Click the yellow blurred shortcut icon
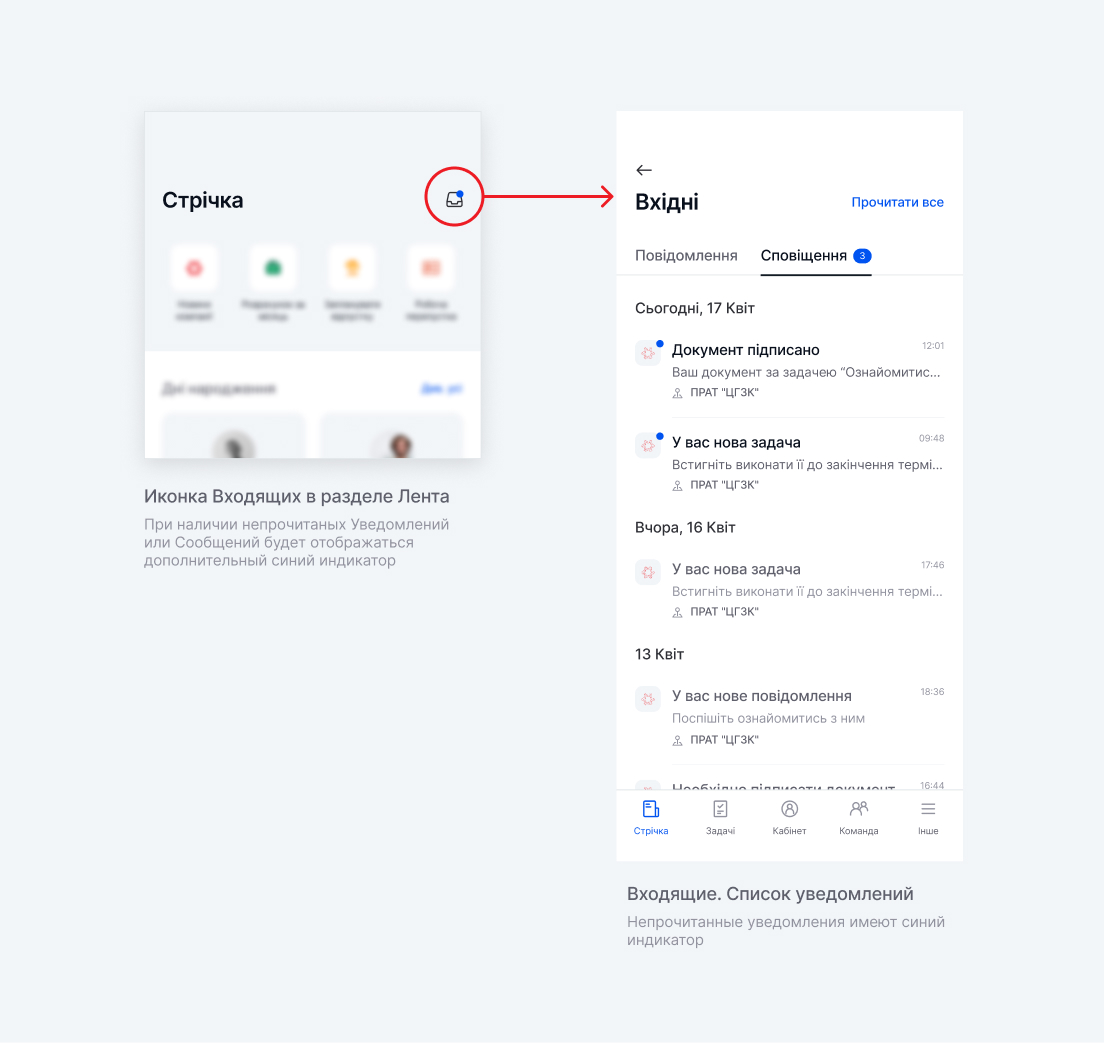The height and width of the screenshot is (1043, 1104). (352, 268)
